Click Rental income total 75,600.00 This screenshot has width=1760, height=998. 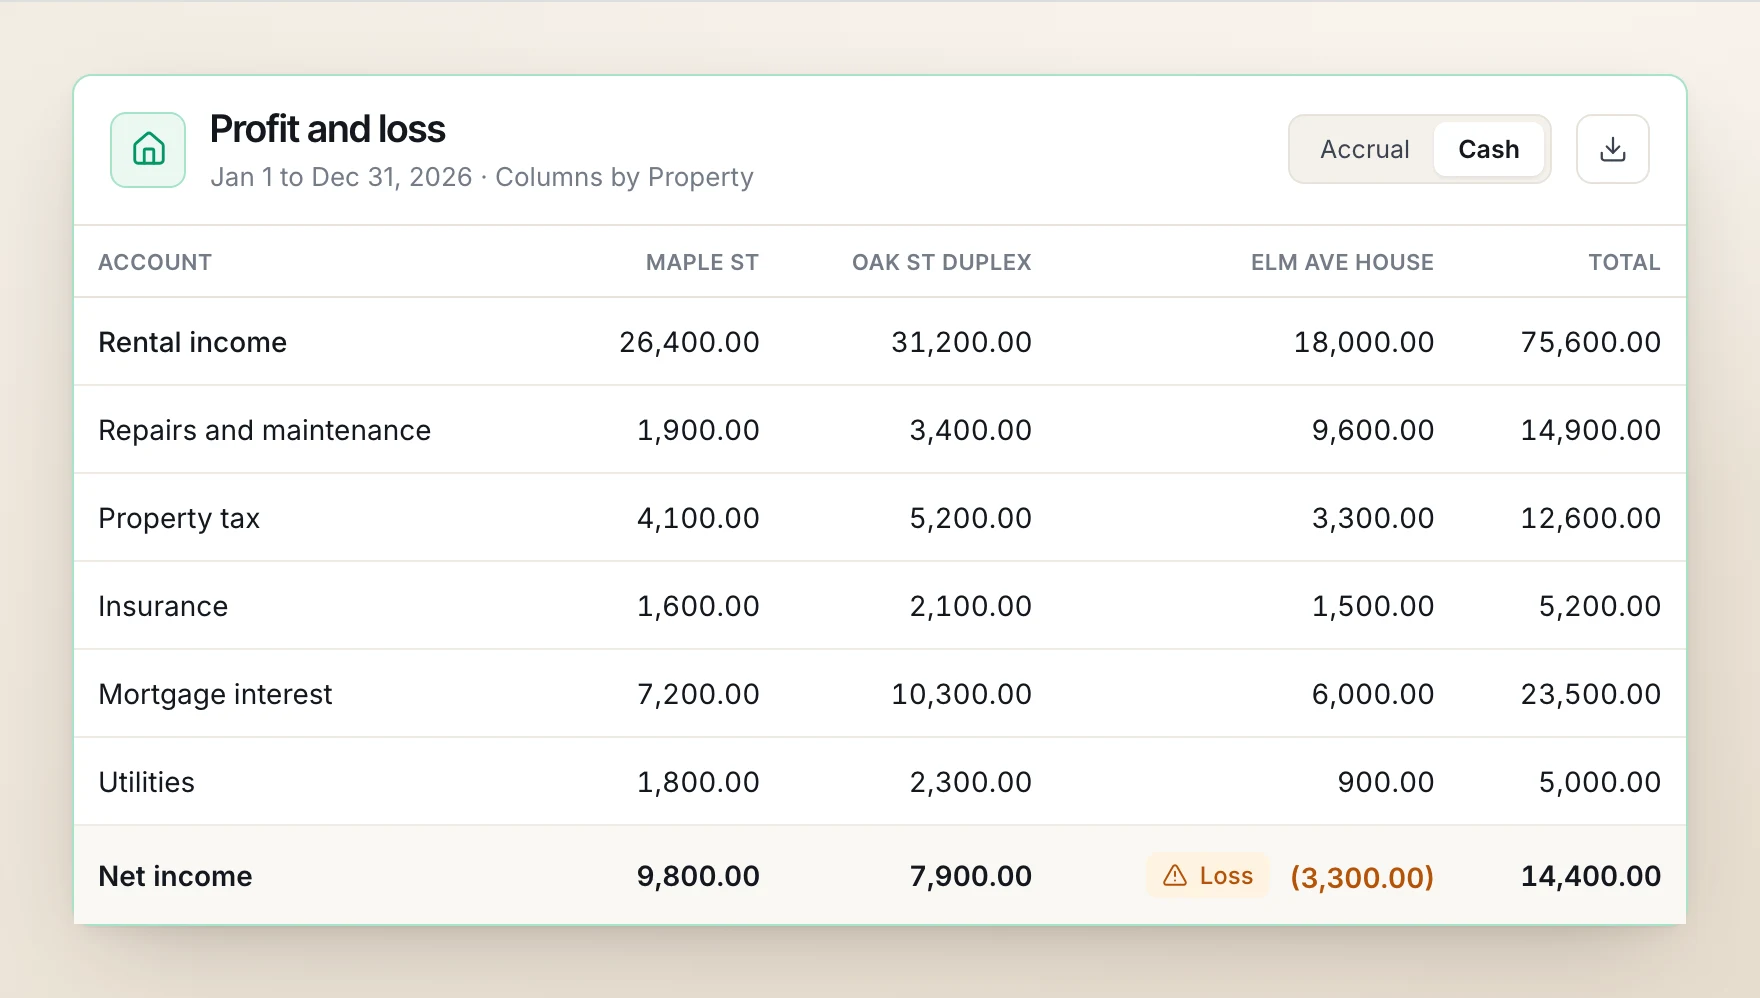pyautogui.click(x=1590, y=342)
